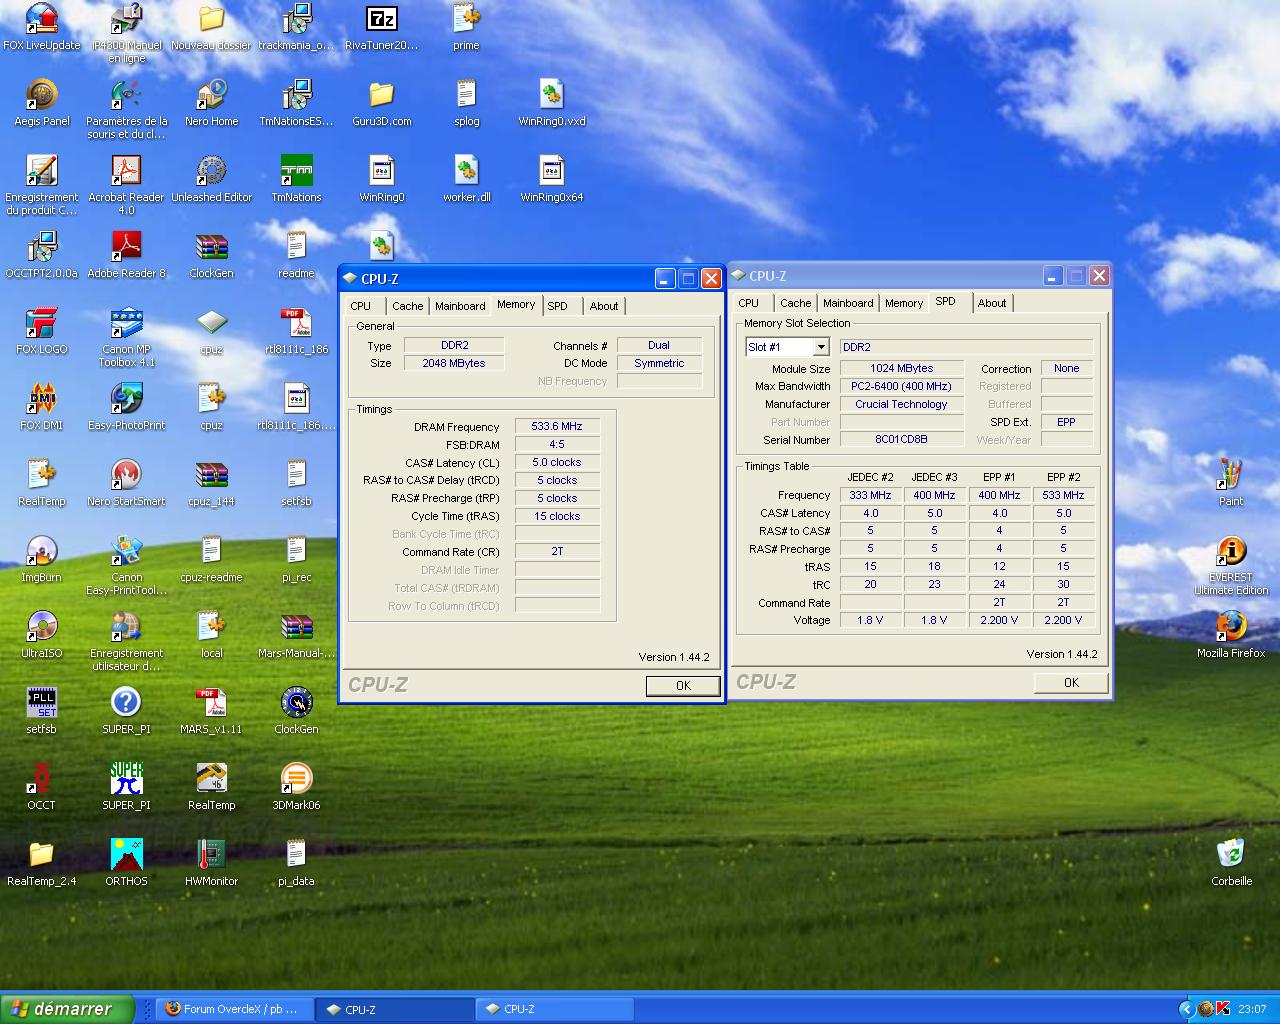Screen dimensions: 1280x1024
Task: Open About tab in SPD CPU-Z window
Action: coord(992,303)
